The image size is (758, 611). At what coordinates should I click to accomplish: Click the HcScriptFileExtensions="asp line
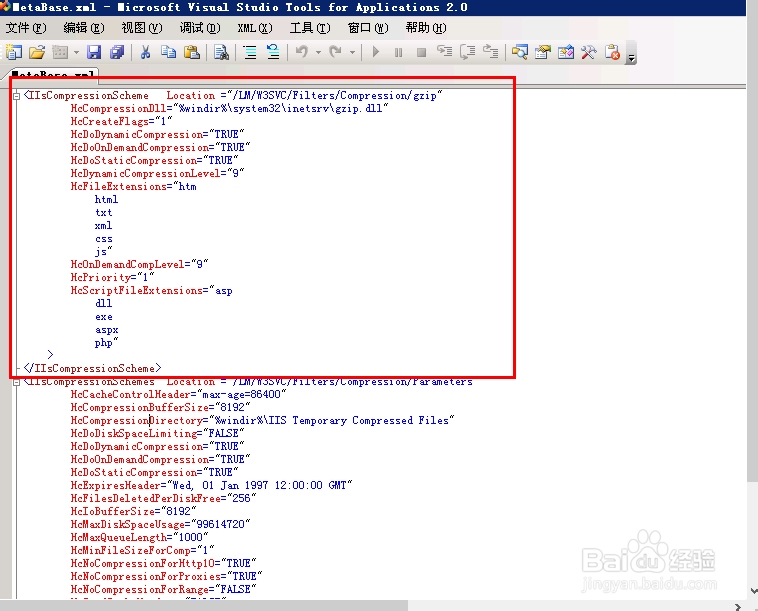(152, 291)
